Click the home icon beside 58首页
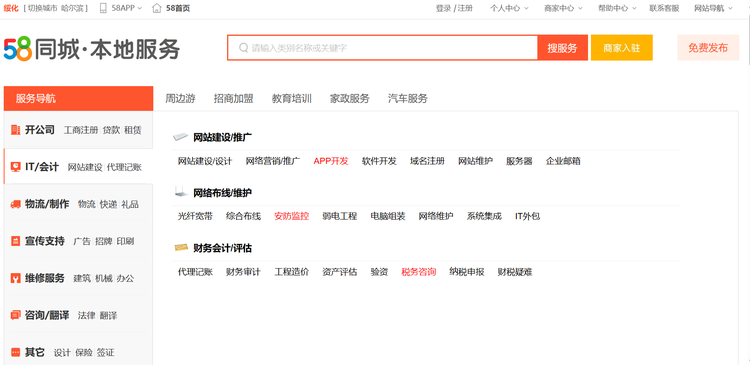Image resolution: width=750 pixels, height=365 pixels. point(156,8)
